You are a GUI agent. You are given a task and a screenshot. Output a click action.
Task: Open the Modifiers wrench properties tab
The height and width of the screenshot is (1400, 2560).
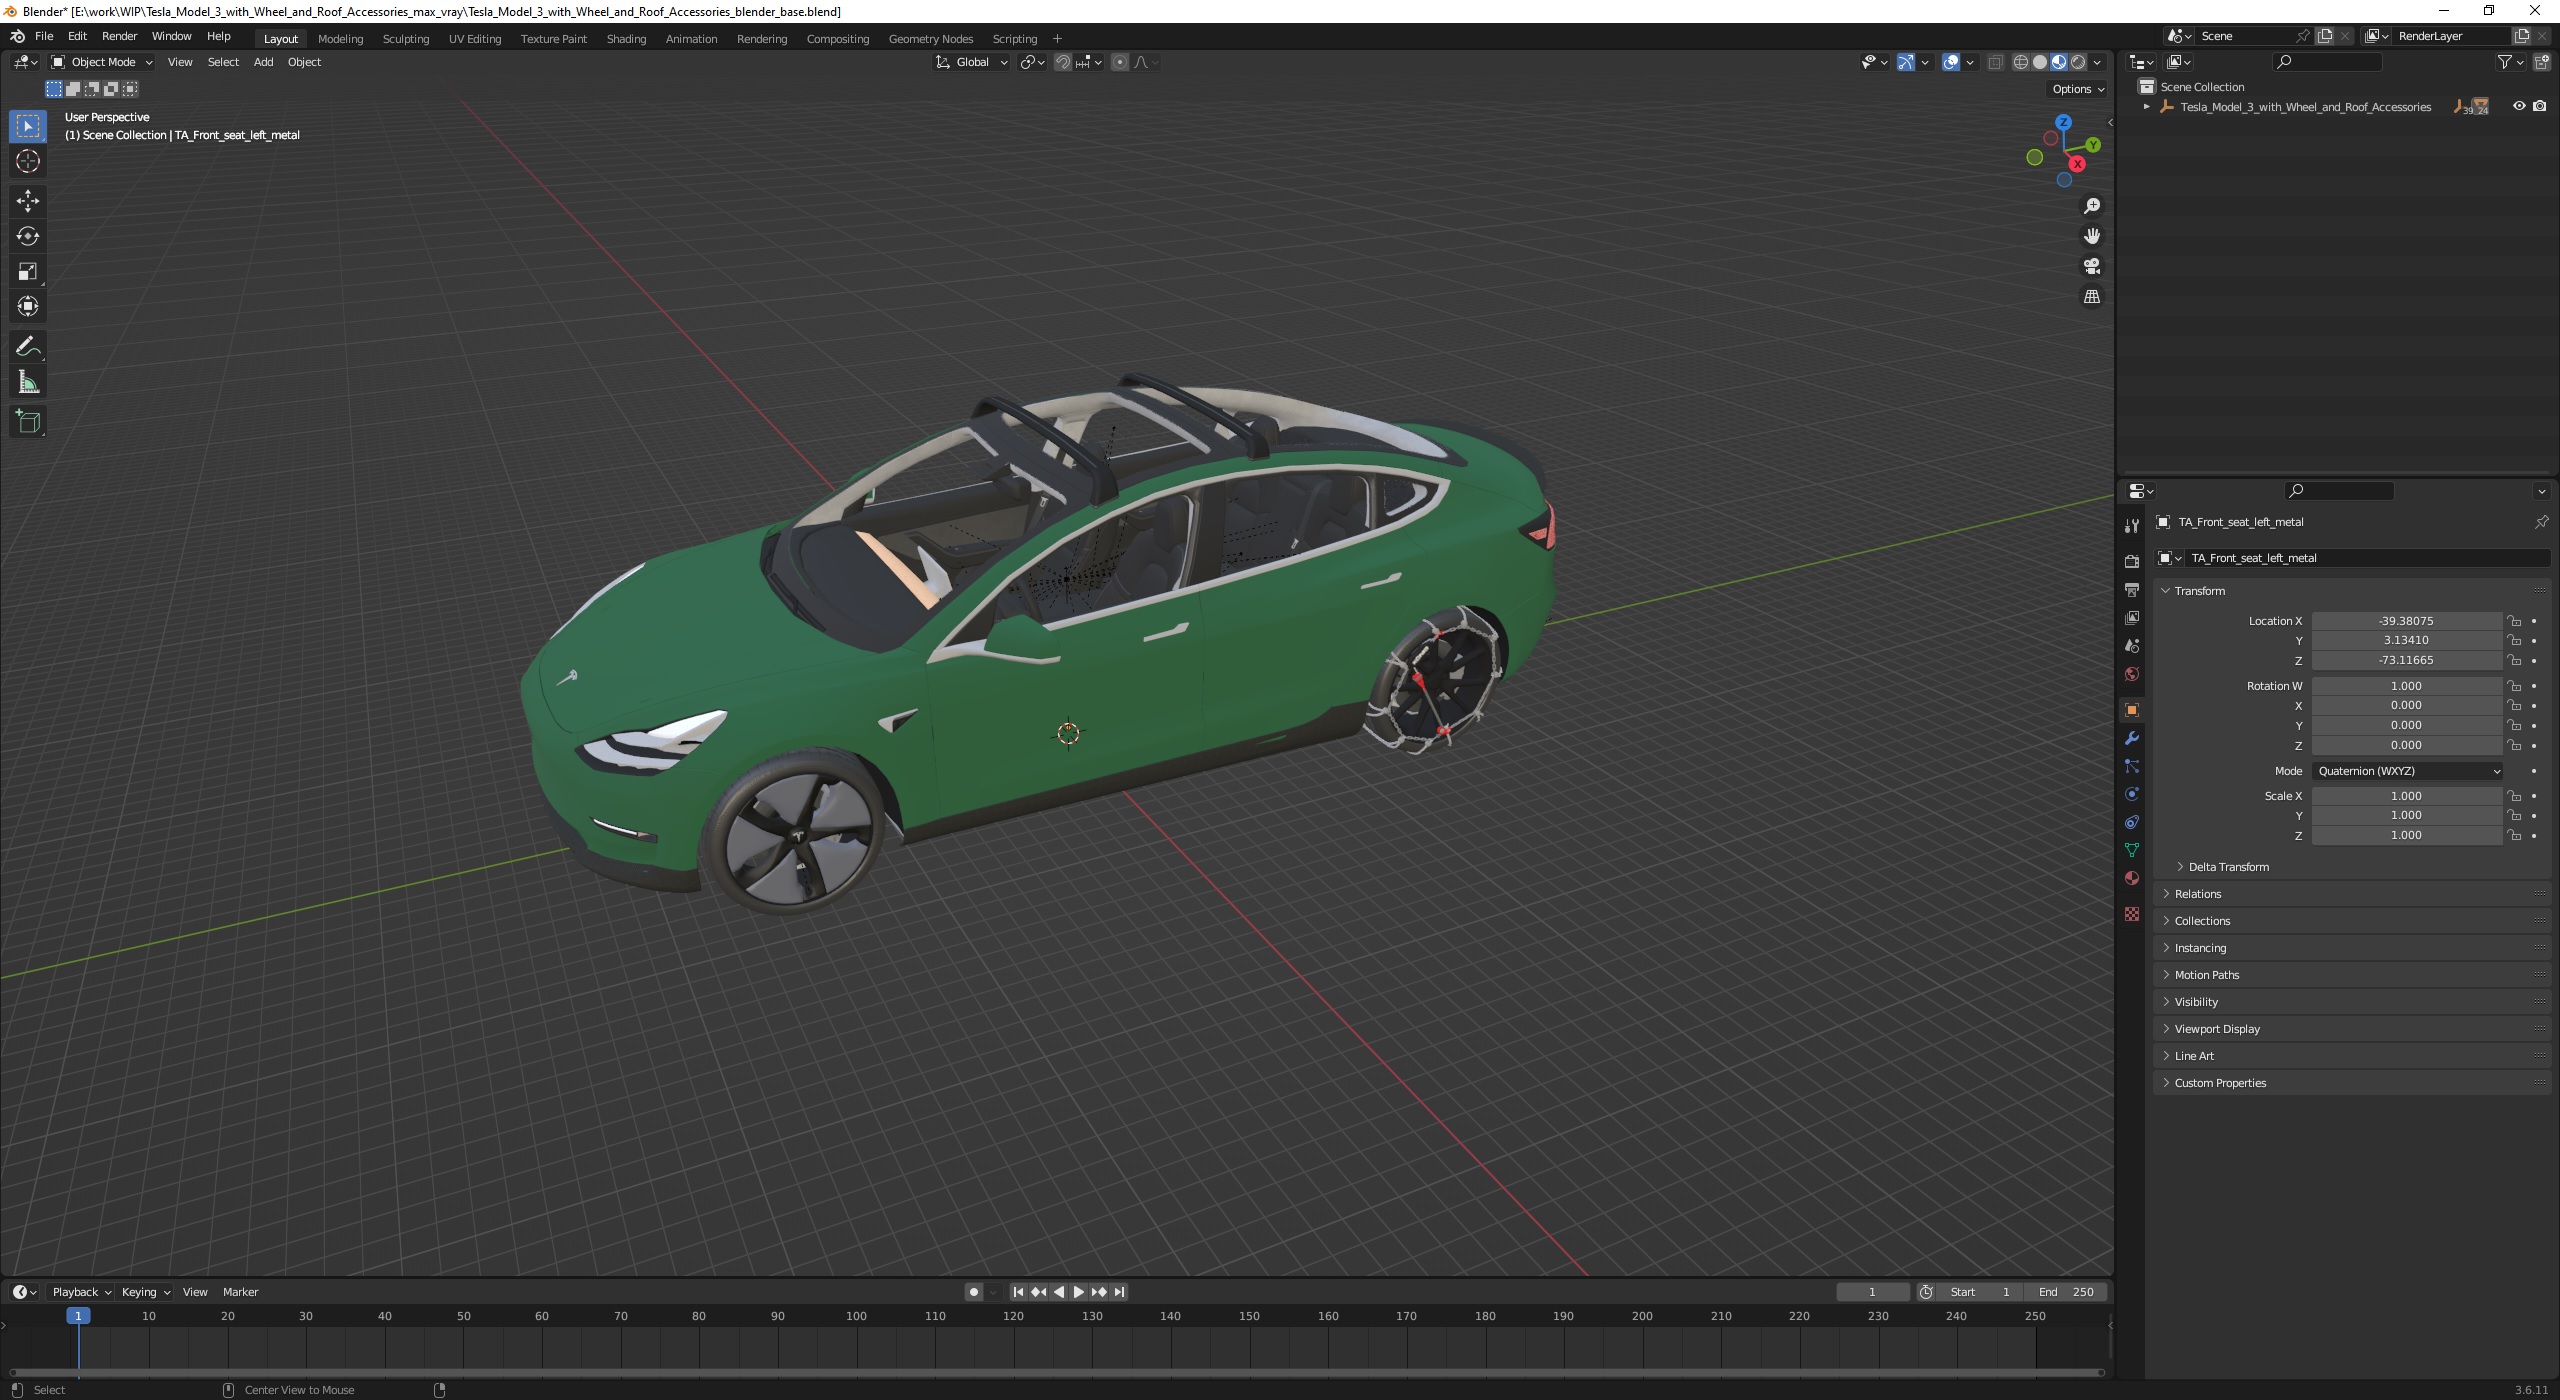coord(2131,738)
